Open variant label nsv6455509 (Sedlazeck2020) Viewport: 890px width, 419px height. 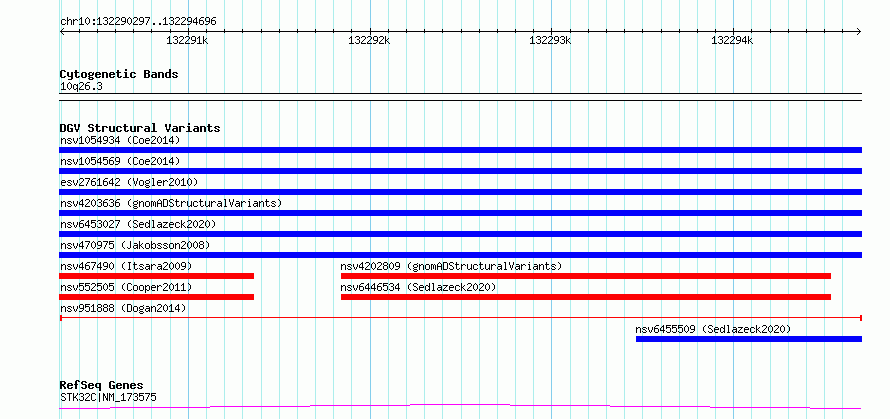pos(713,329)
